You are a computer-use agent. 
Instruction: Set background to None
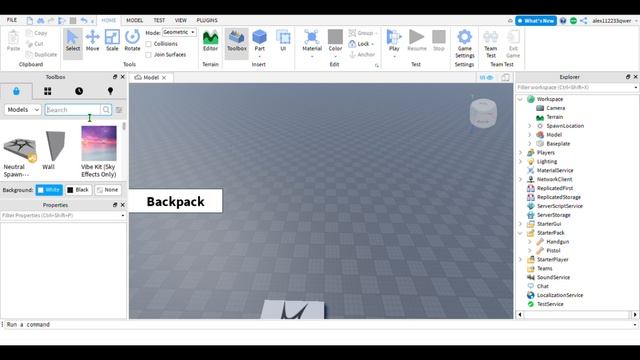click(108, 190)
